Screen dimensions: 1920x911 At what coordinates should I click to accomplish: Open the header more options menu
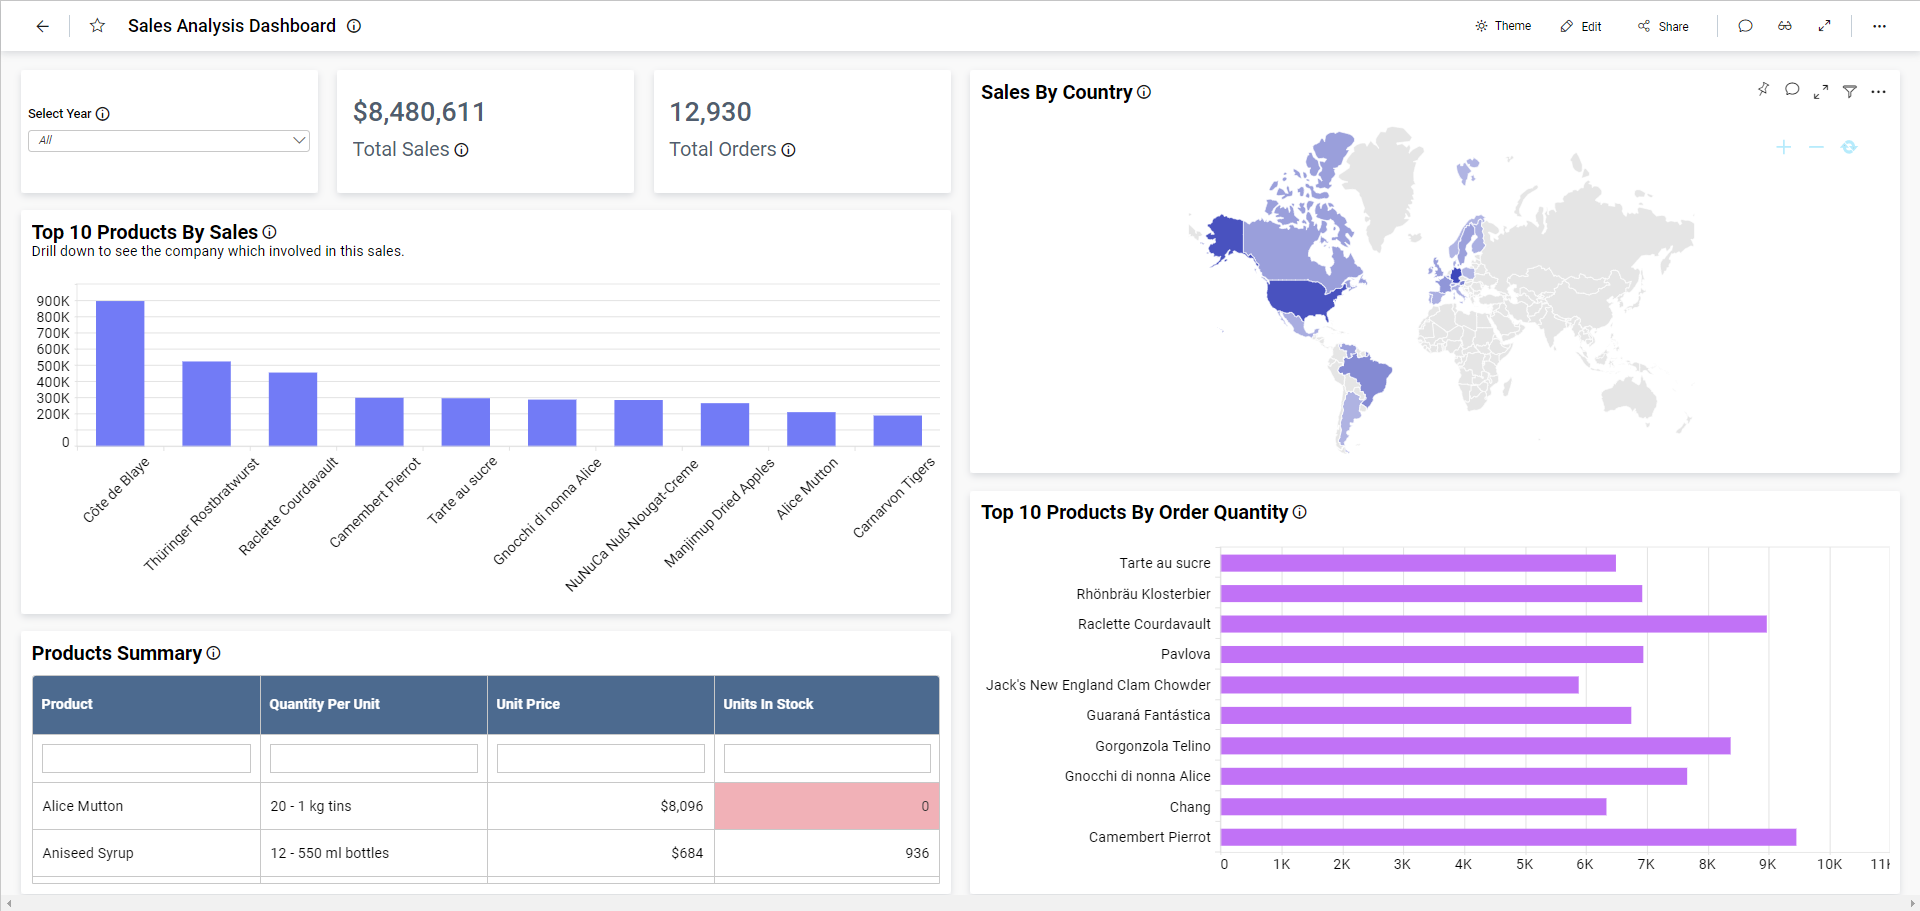1879,26
